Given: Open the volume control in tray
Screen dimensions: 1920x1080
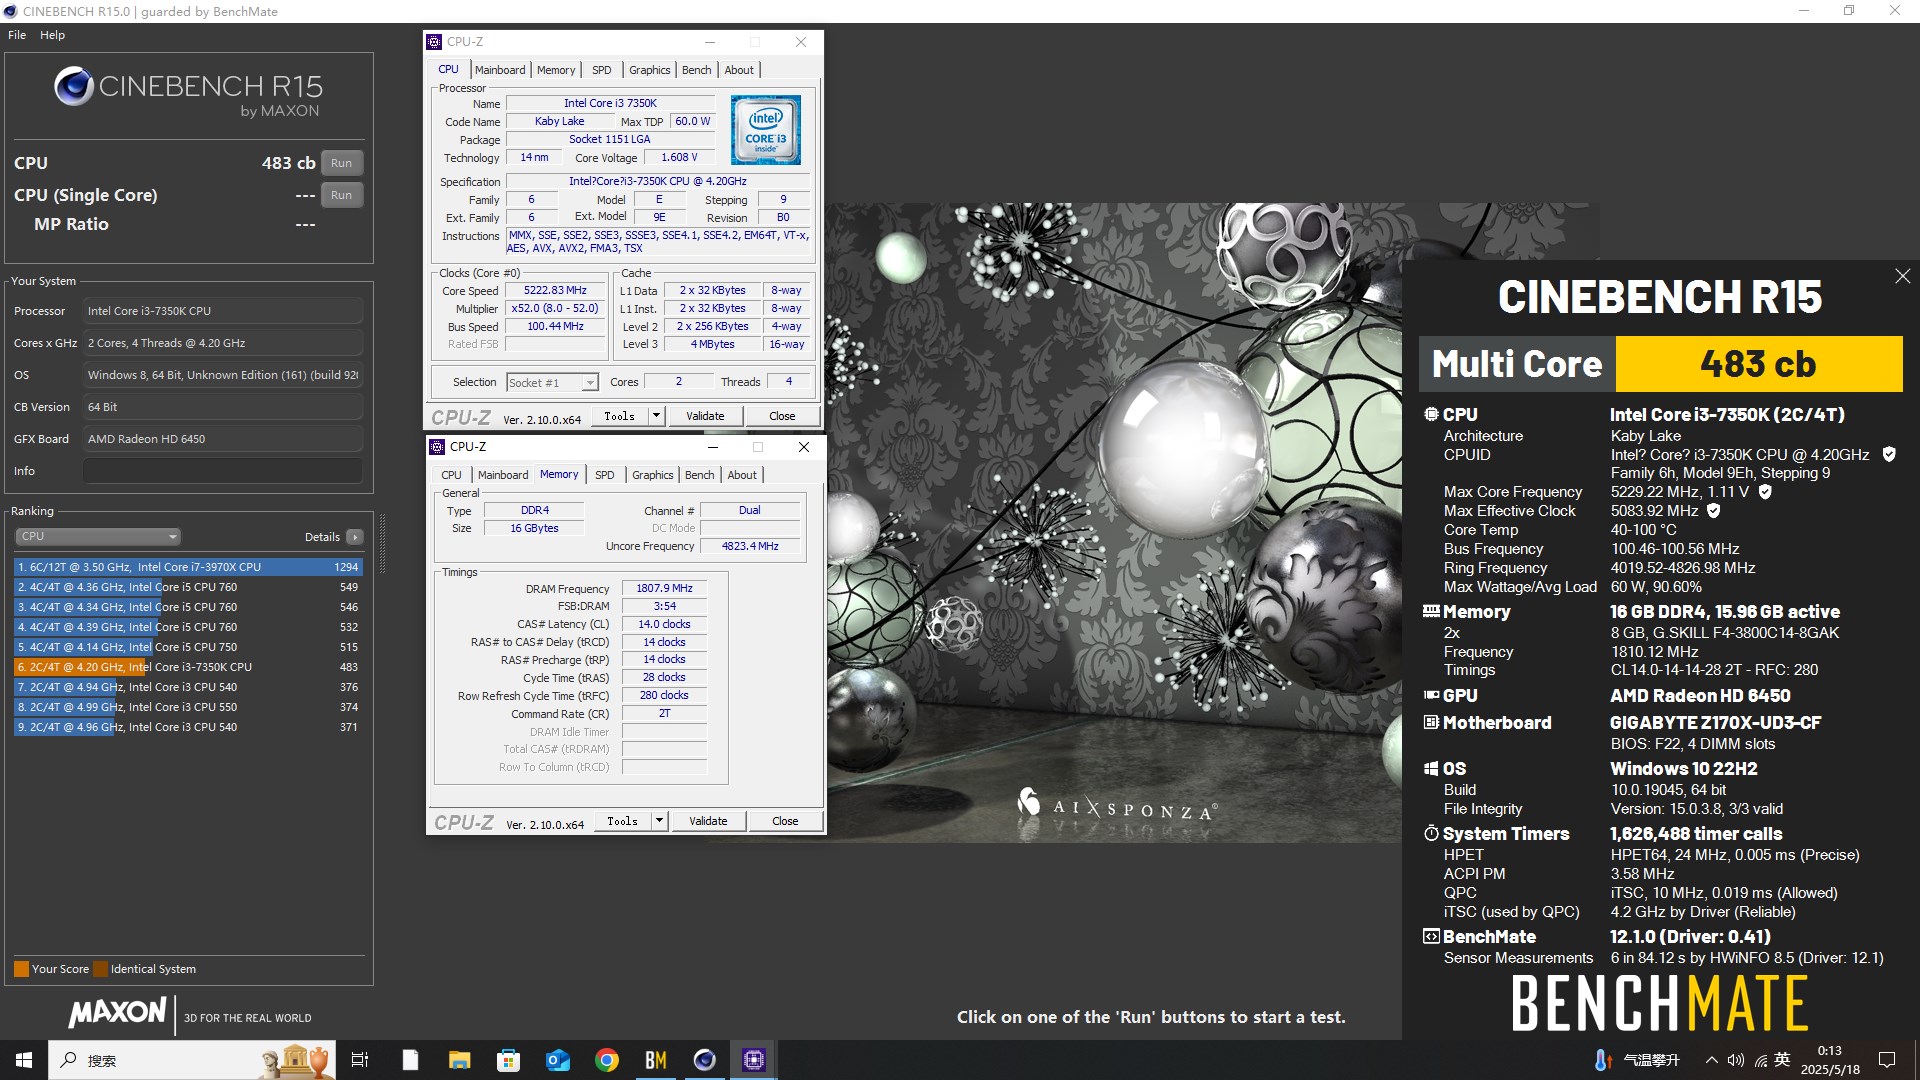Looking at the screenshot, I should 1735,1060.
